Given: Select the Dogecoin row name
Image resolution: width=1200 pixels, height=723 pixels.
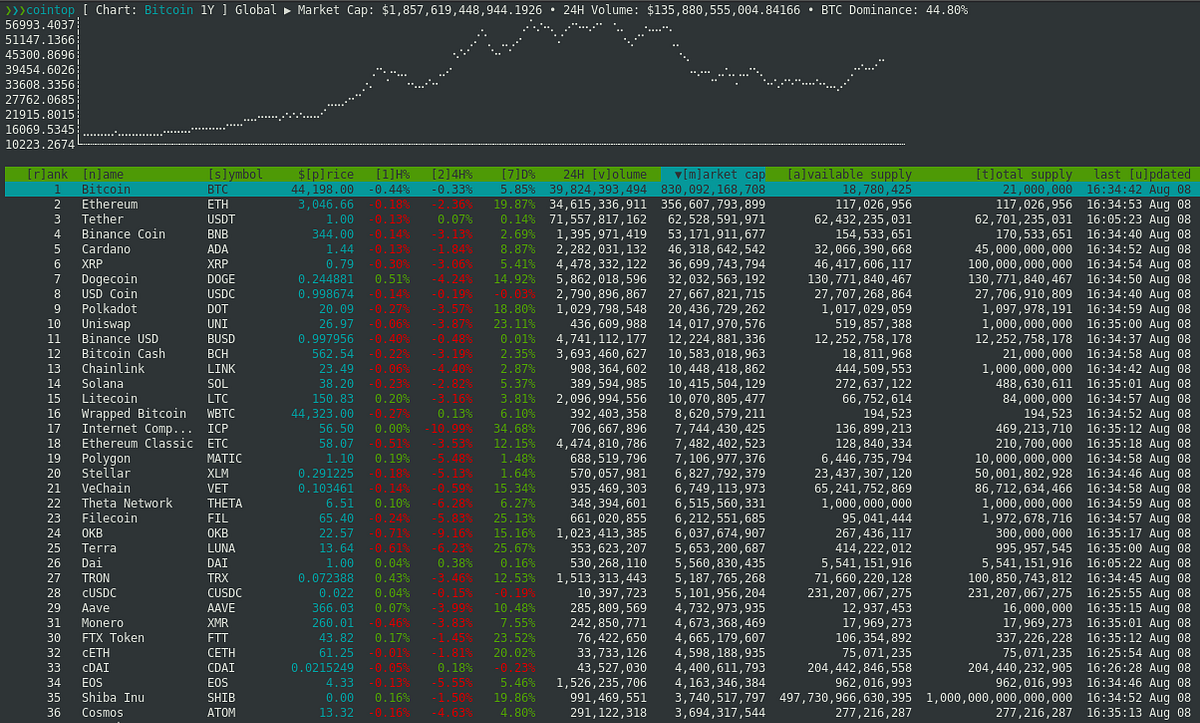Looking at the screenshot, I should point(110,279).
